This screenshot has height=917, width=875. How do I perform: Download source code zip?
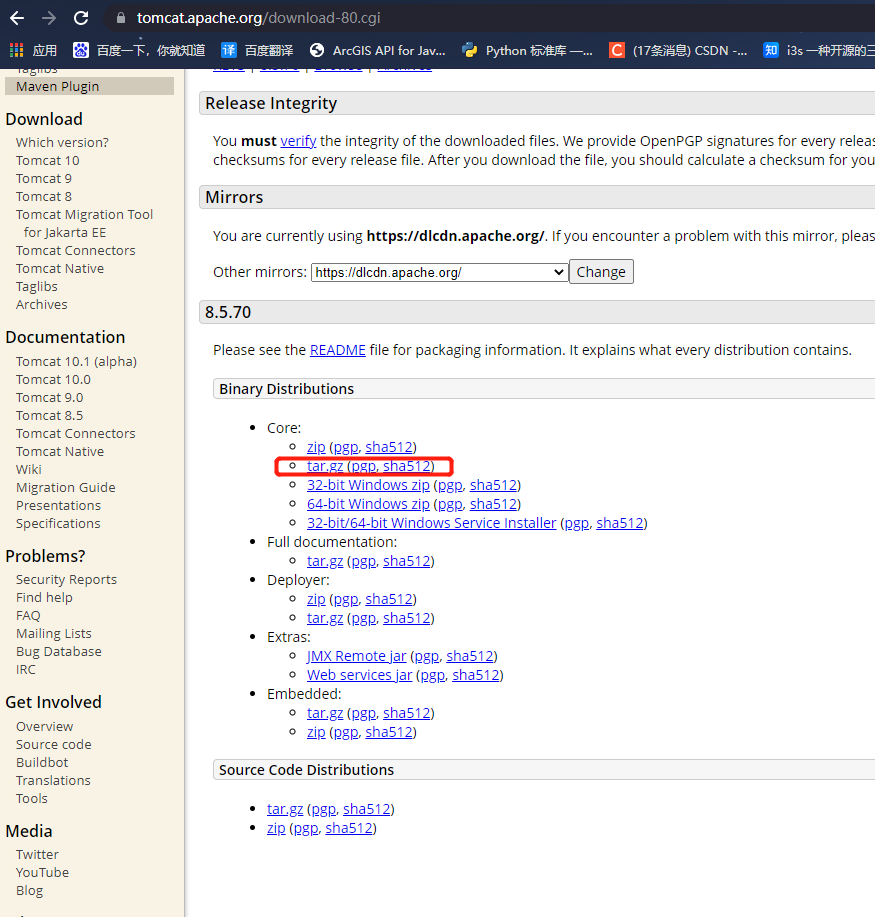click(277, 828)
